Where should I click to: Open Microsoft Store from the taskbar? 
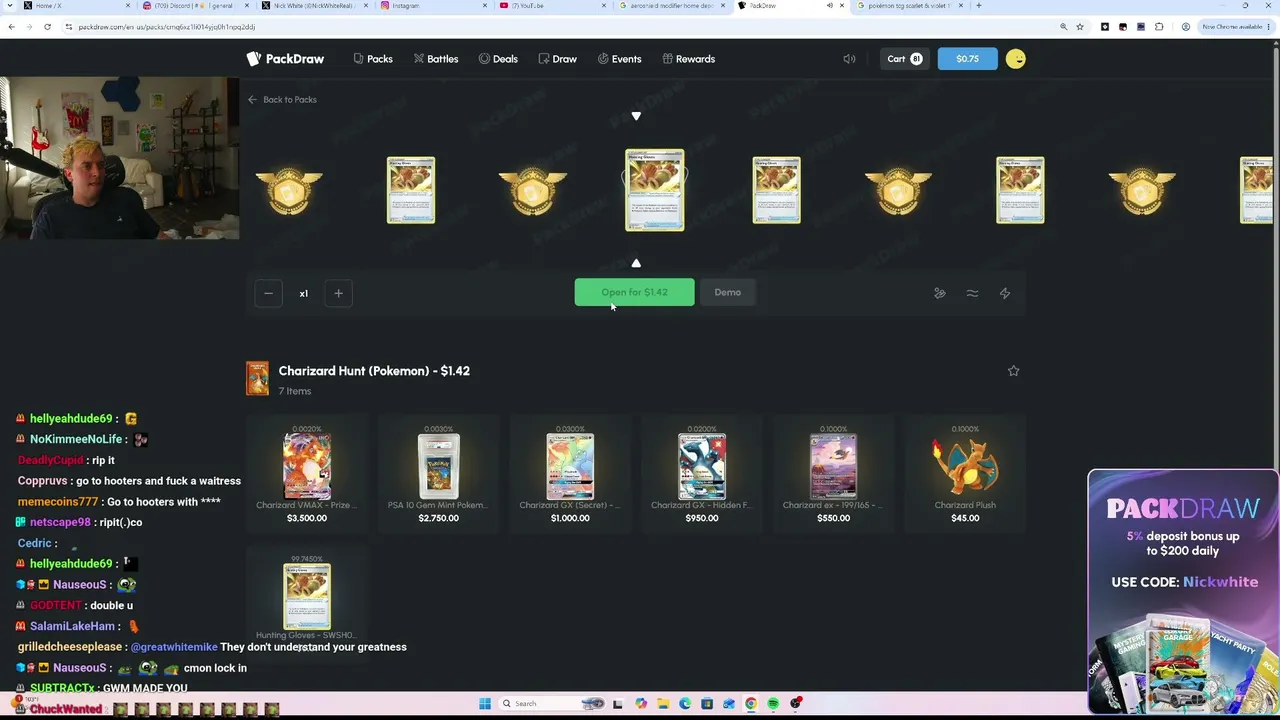707,704
